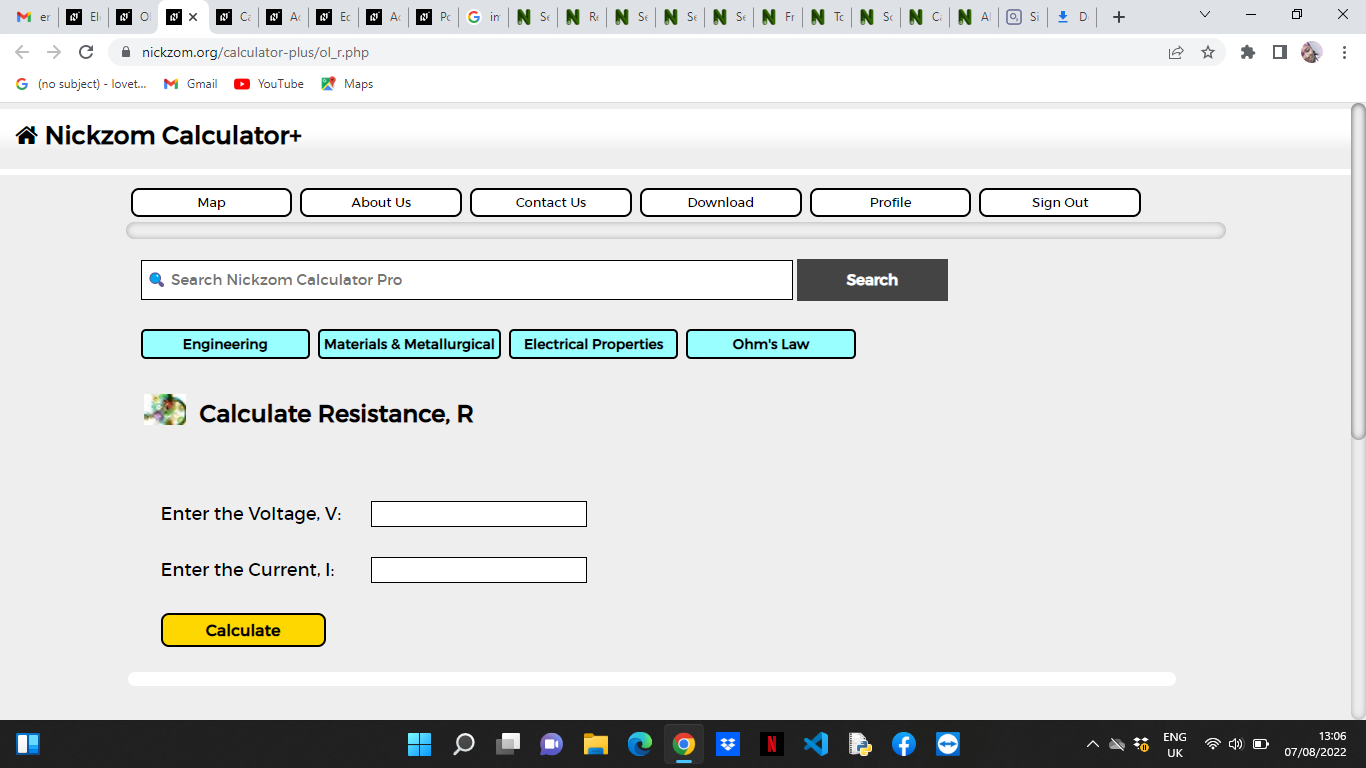Open File Explorer from the taskbar
The height and width of the screenshot is (768, 1366).
click(596, 744)
